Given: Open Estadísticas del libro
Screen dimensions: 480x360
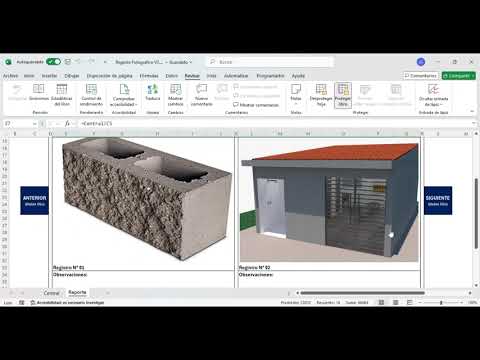Looking at the screenshot, I should point(62,95).
